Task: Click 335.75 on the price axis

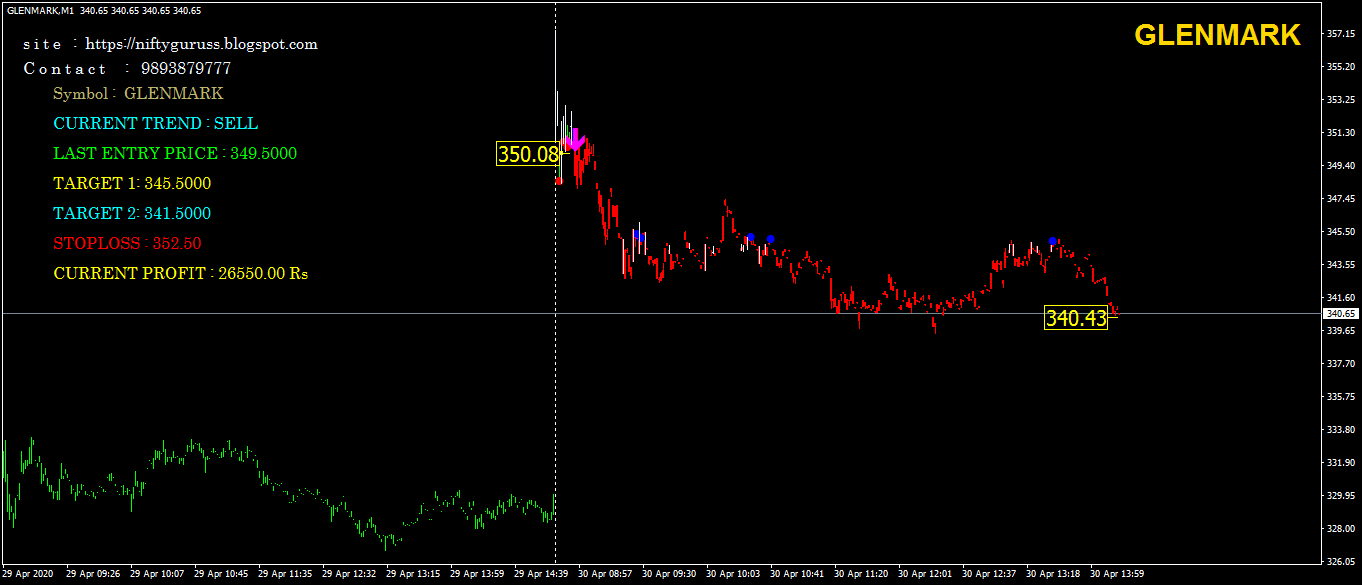Action: (x=1340, y=397)
